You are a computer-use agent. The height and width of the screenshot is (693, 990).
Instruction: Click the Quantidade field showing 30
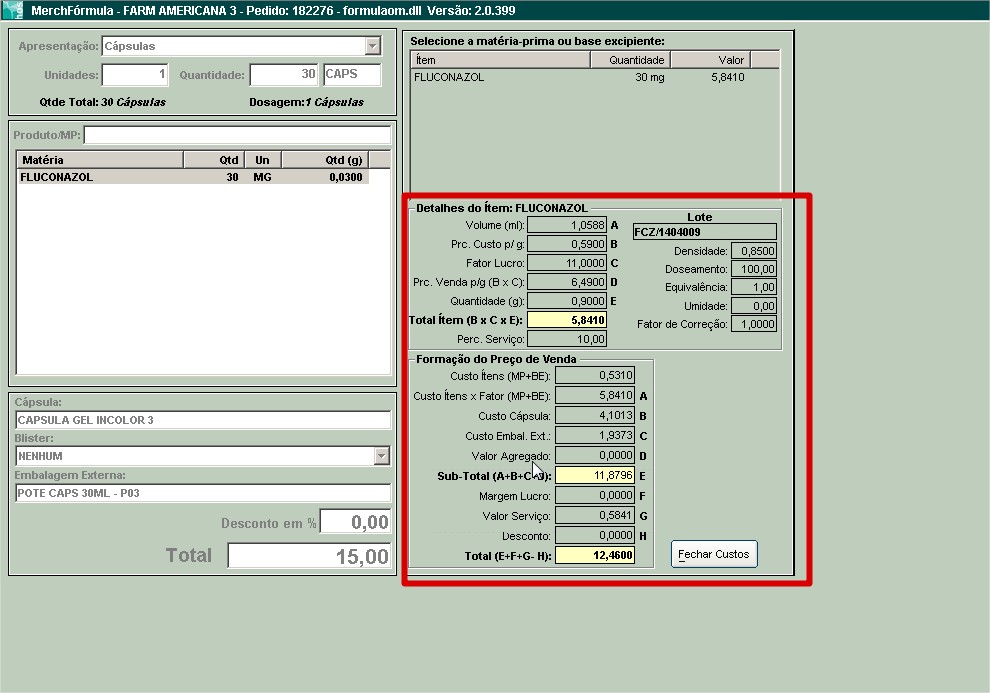283,75
